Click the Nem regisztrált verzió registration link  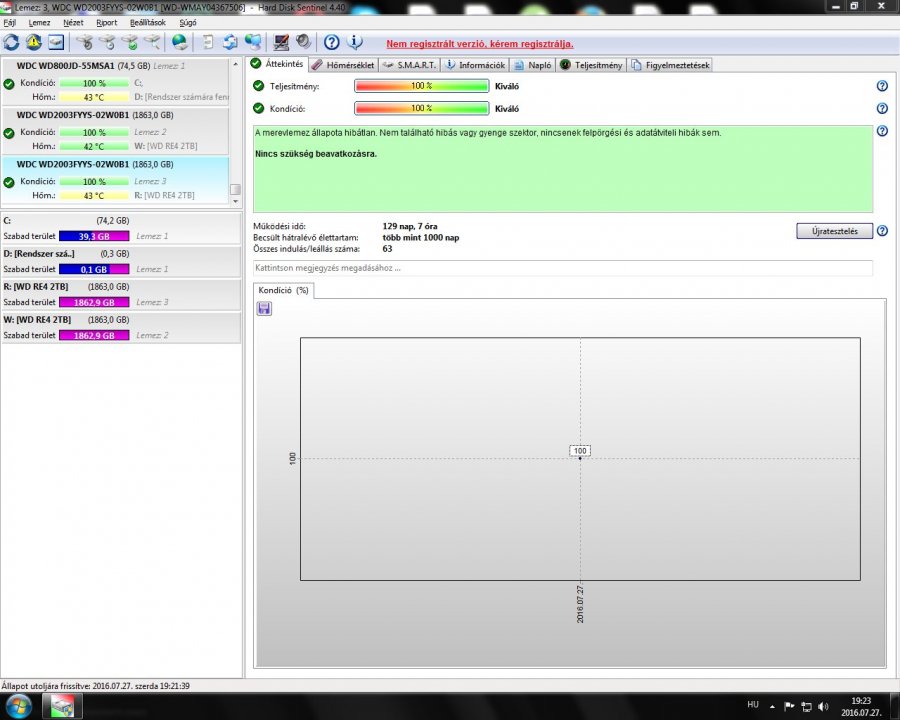[x=480, y=44]
